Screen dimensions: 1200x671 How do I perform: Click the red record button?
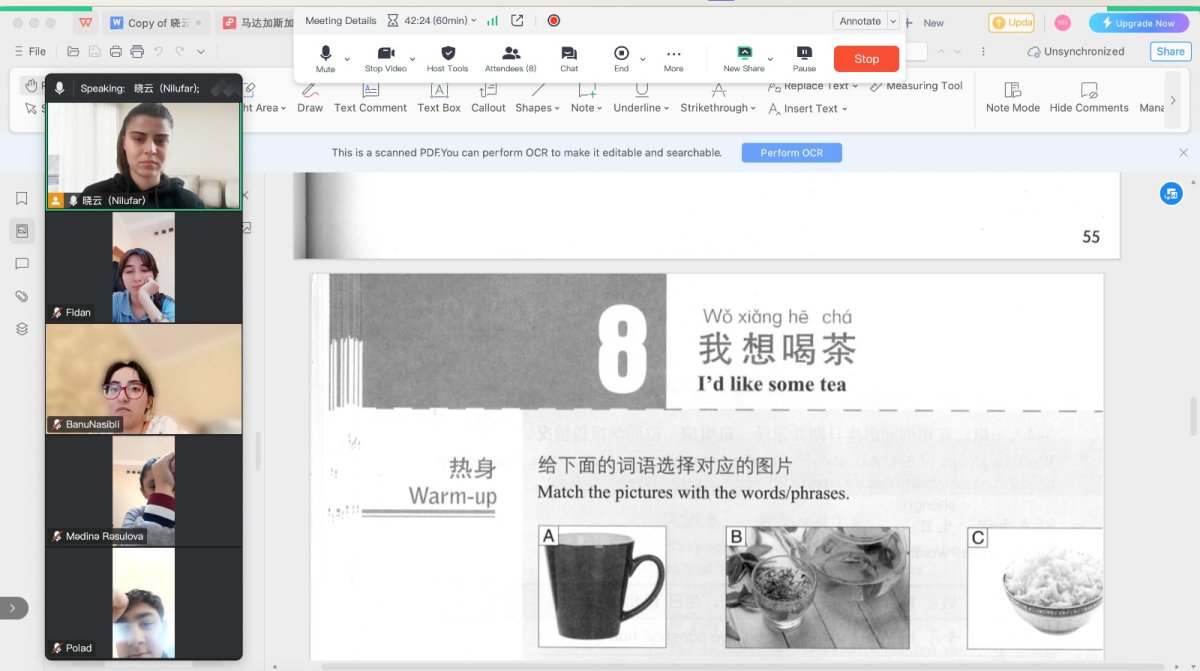coord(553,20)
